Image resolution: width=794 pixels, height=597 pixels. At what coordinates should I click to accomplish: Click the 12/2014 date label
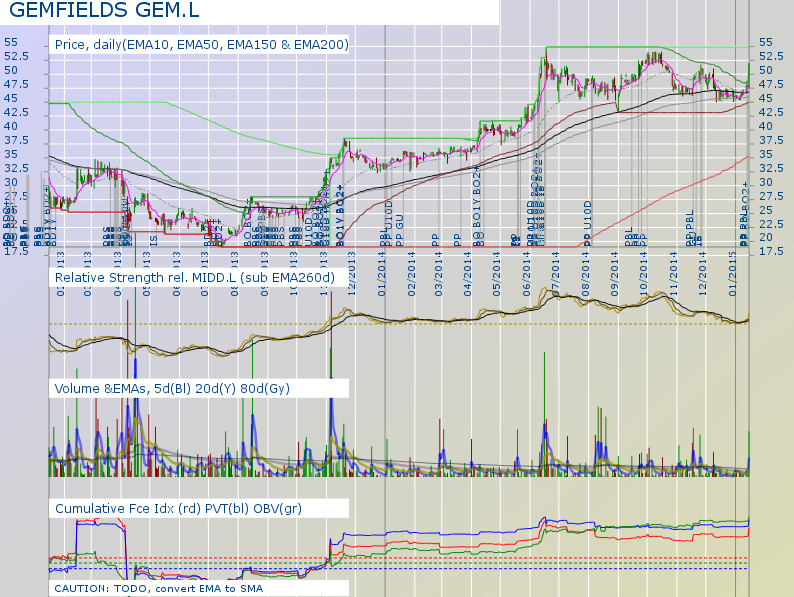point(702,274)
